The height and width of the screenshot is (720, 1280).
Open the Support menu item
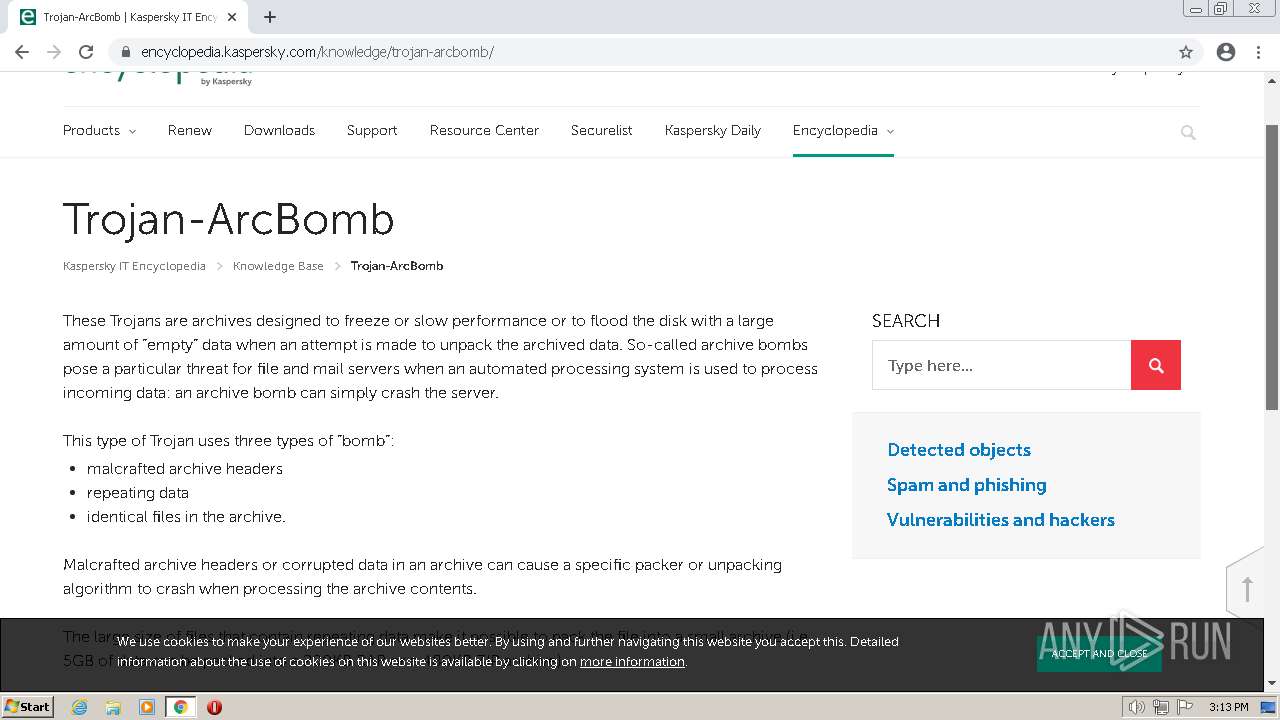click(x=372, y=130)
